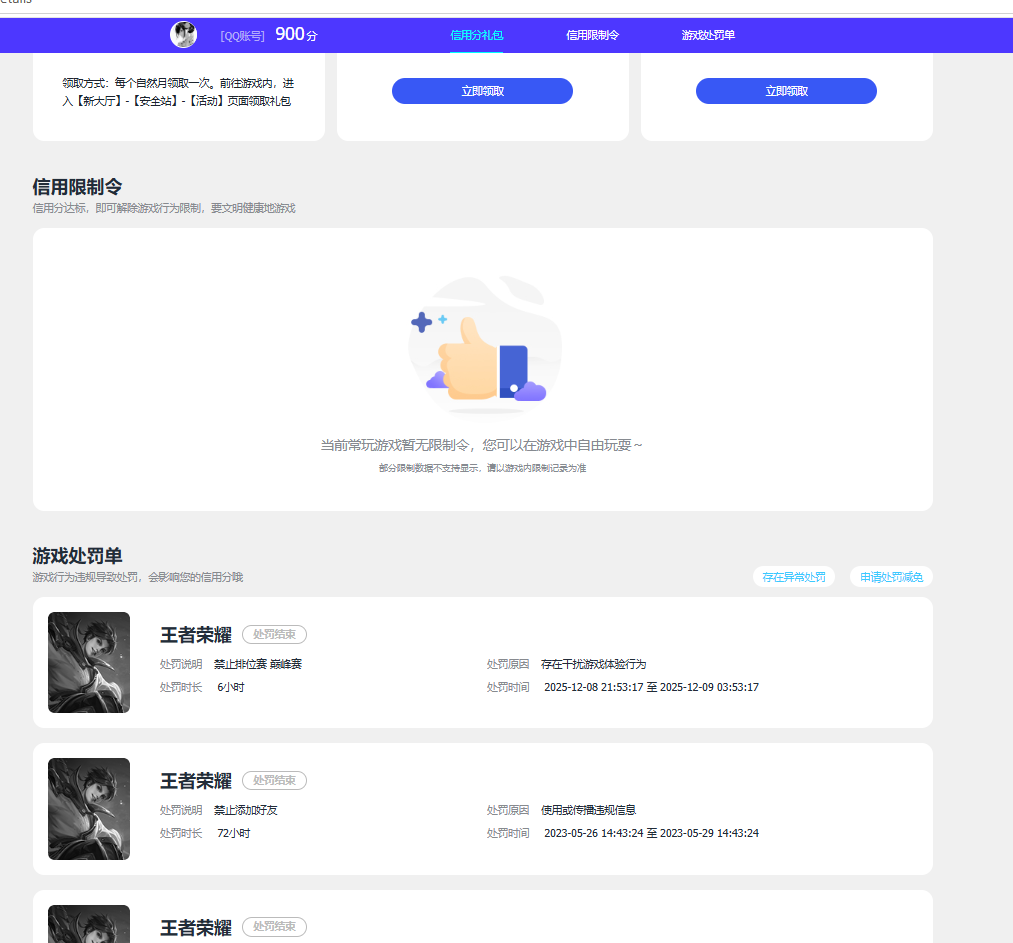The width and height of the screenshot is (1013, 943).
Task: Click the text 禁止排位赛 巅峰赛
Action: click(x=258, y=664)
